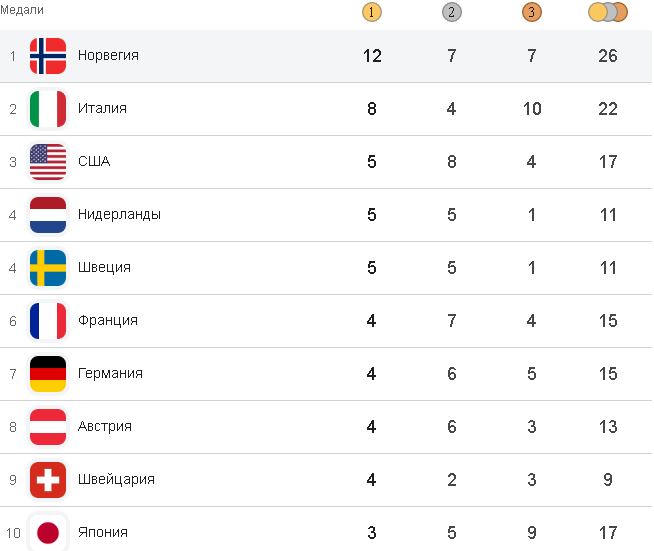Click the Sweden flag icon
654x551 pixels.
pyautogui.click(x=48, y=268)
